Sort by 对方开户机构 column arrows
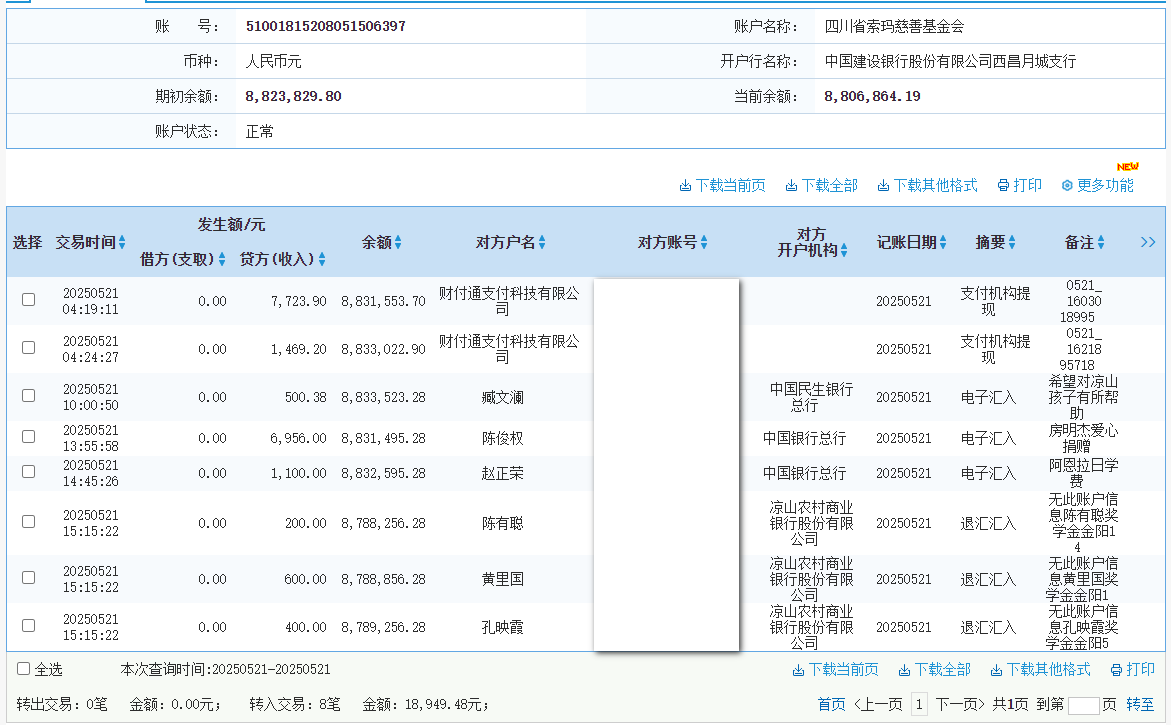The height and width of the screenshot is (725, 1171). (844, 251)
